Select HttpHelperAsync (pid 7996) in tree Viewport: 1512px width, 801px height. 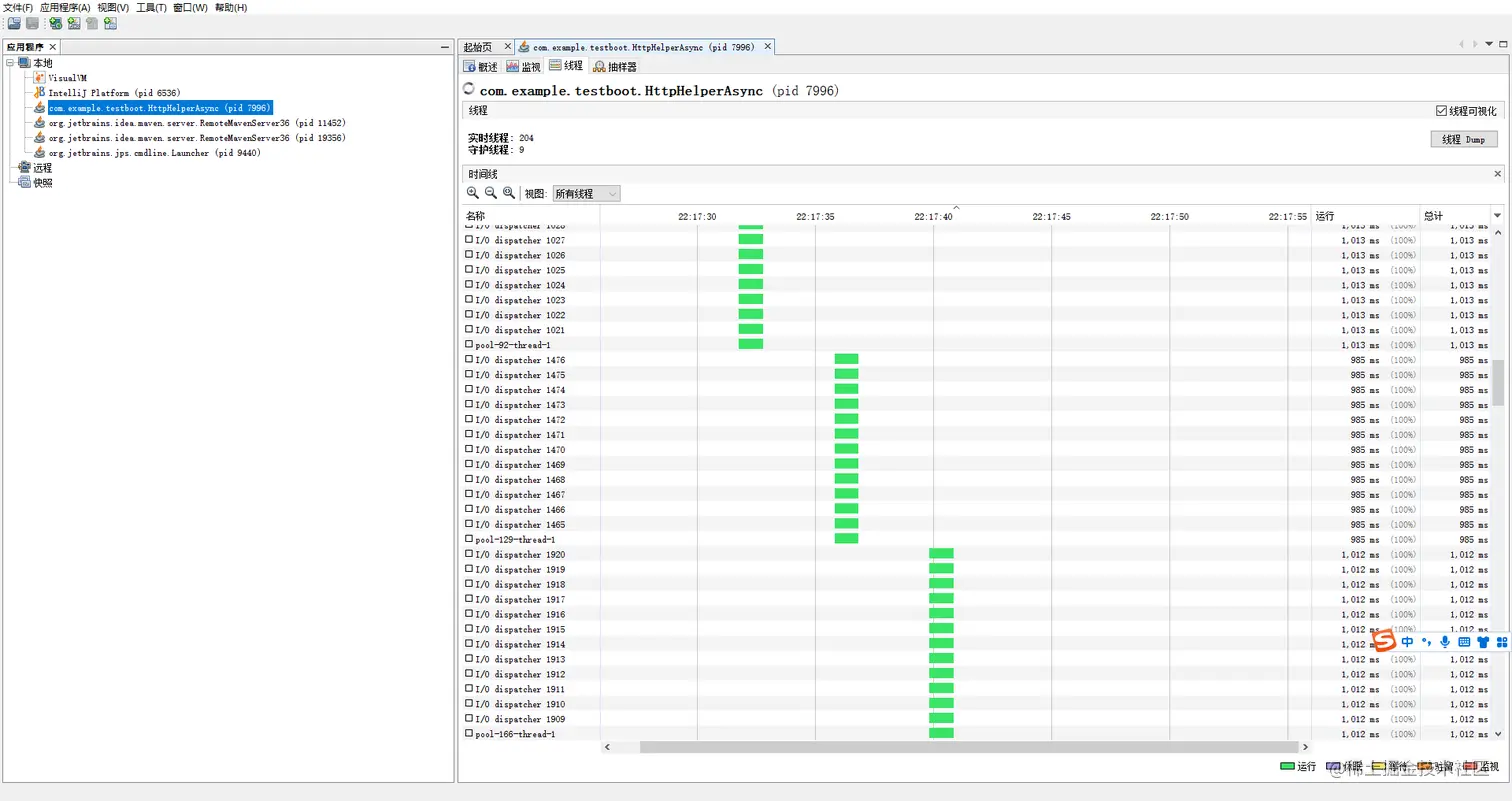coord(160,107)
